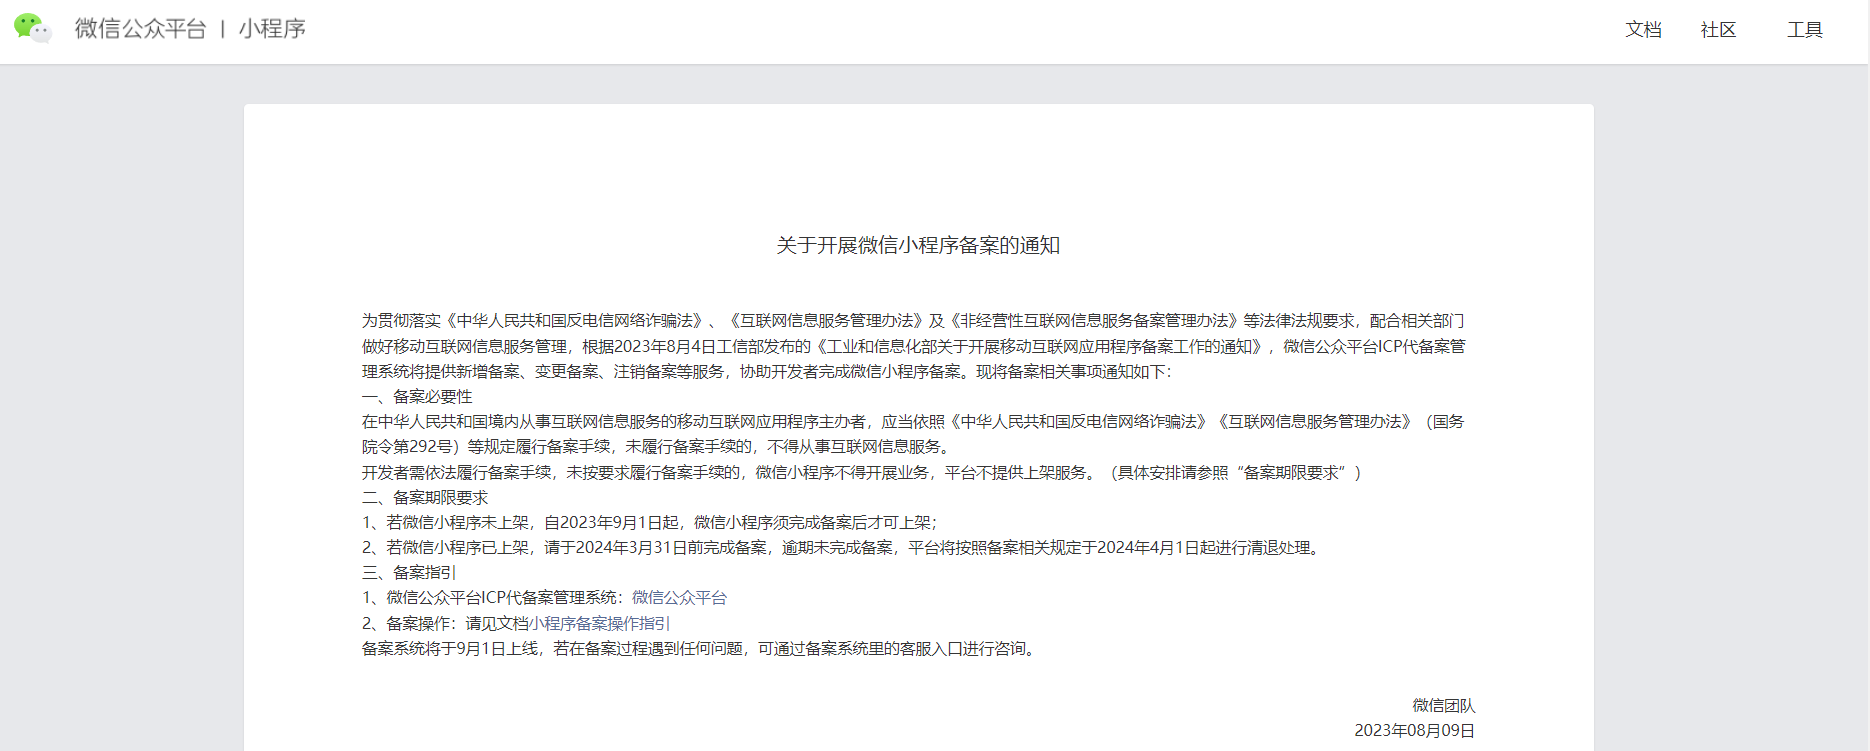Click the heading 二、备案期限要求
Viewport: 1870px width, 751px height.
425,497
